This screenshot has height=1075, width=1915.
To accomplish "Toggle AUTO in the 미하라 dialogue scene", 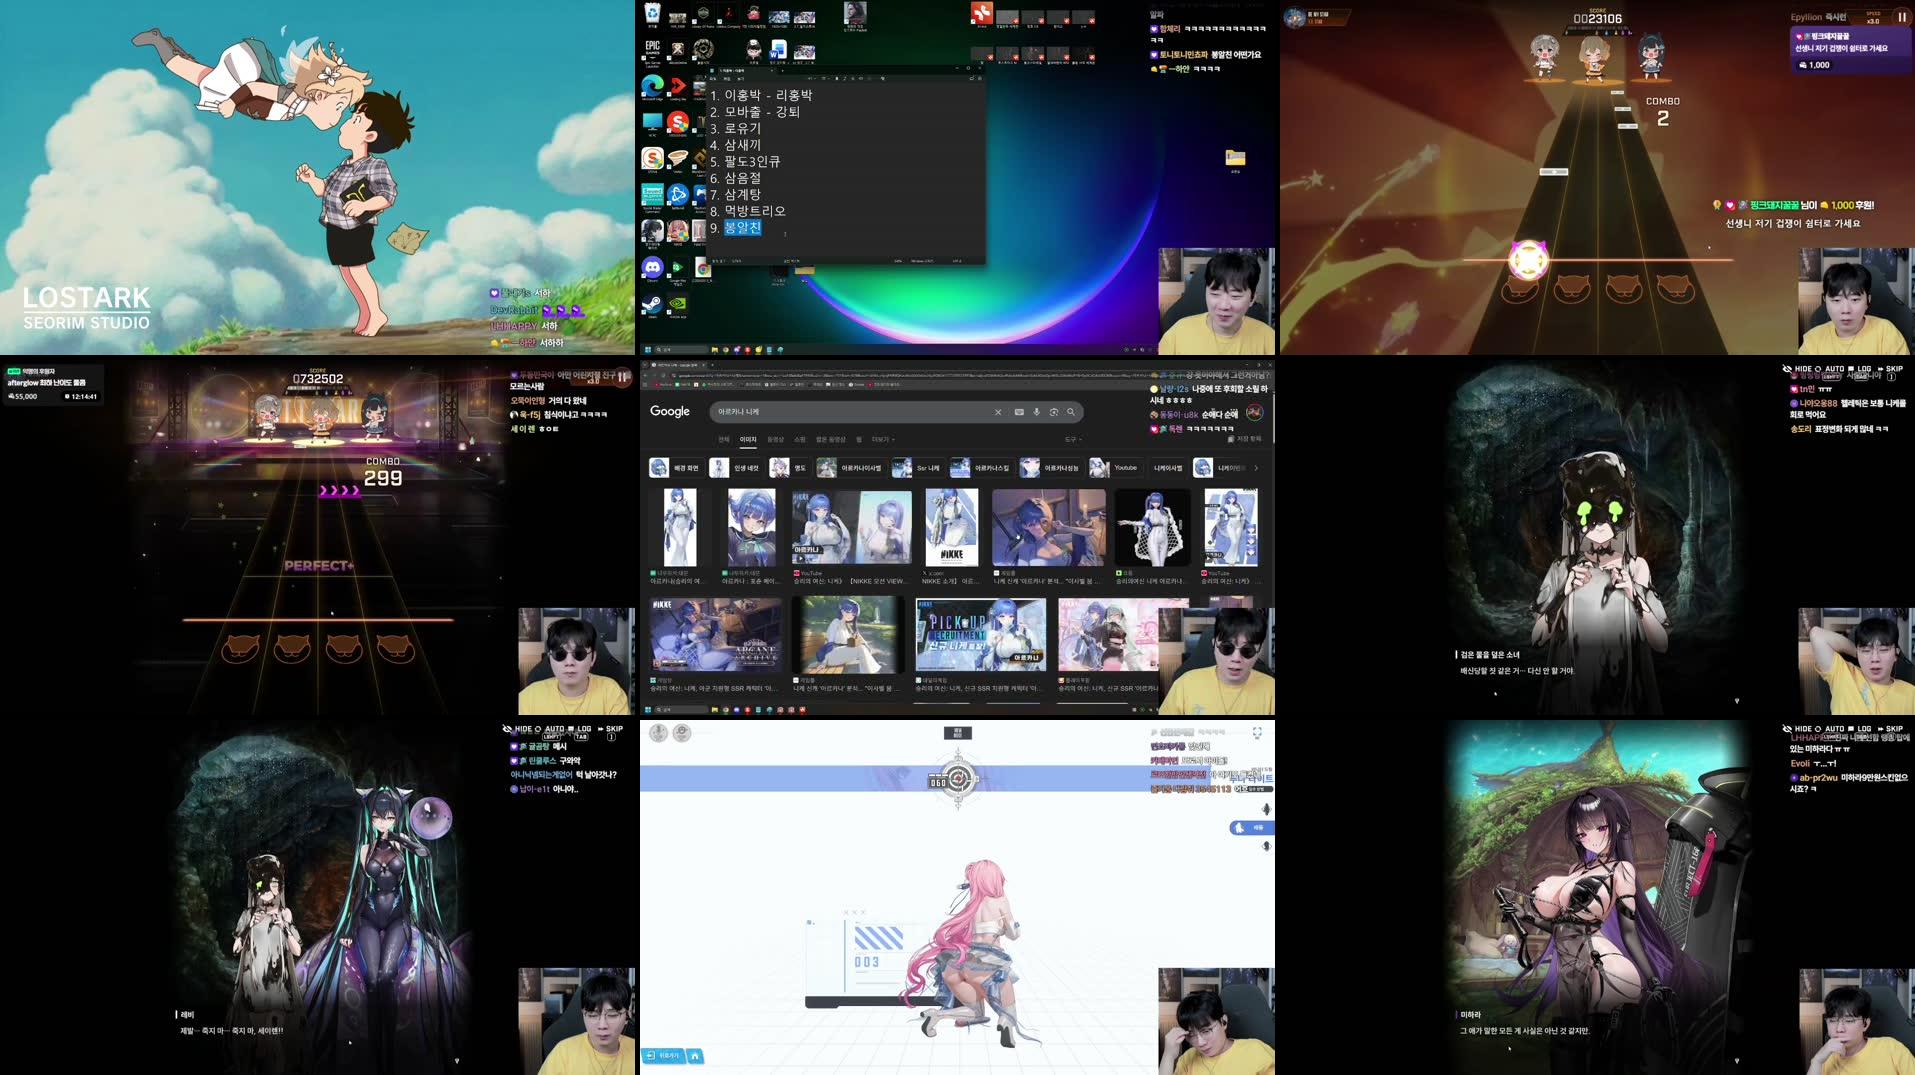I will 1829,729.
